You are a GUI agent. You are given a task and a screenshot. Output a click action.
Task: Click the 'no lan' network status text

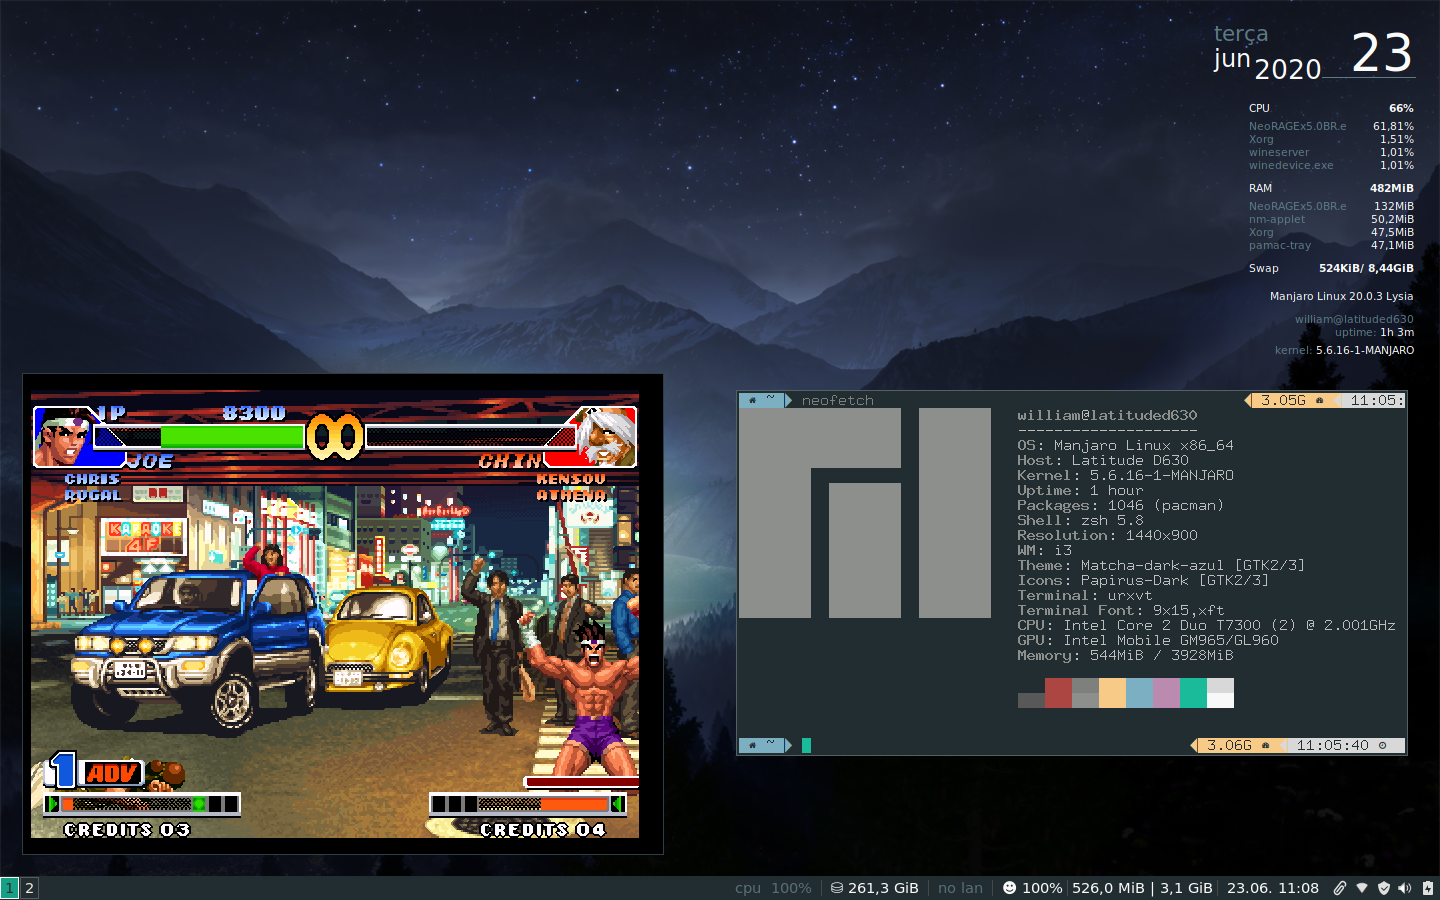pyautogui.click(x=960, y=888)
